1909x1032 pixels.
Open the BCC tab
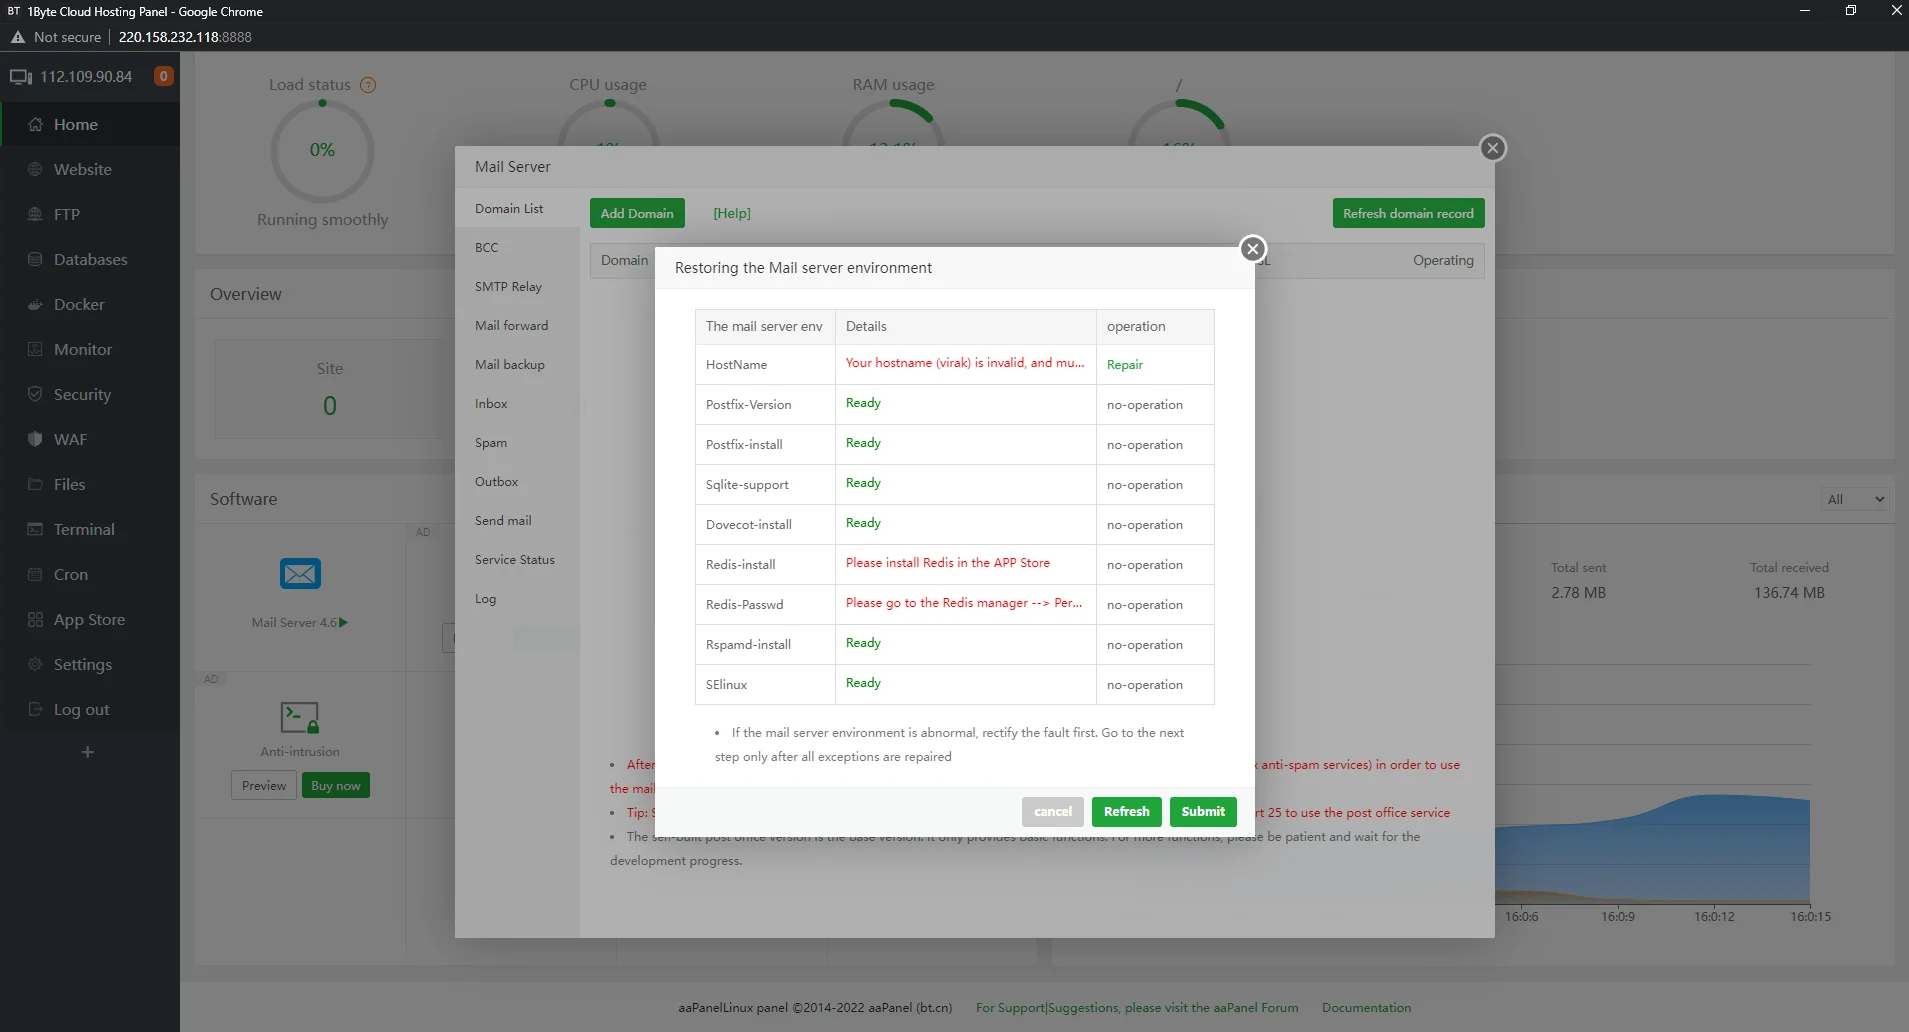517,247
